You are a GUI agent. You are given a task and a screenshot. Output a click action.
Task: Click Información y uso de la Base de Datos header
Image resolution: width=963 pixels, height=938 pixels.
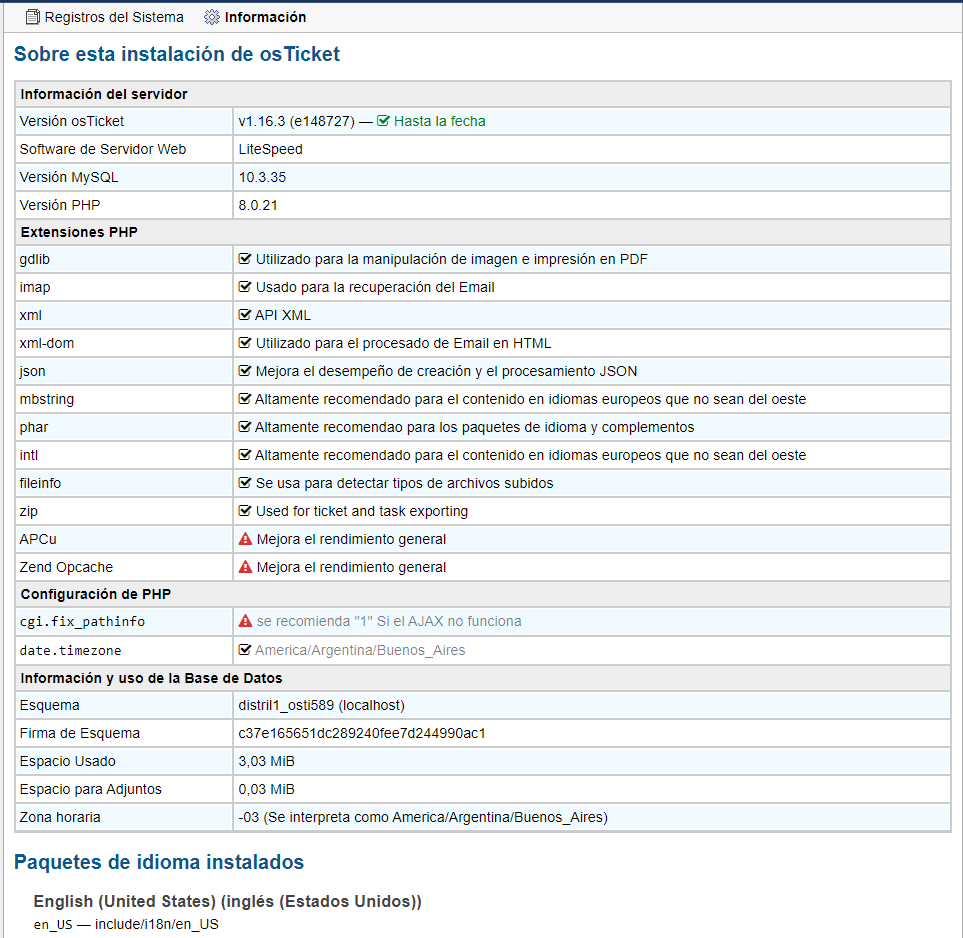[x=152, y=678]
